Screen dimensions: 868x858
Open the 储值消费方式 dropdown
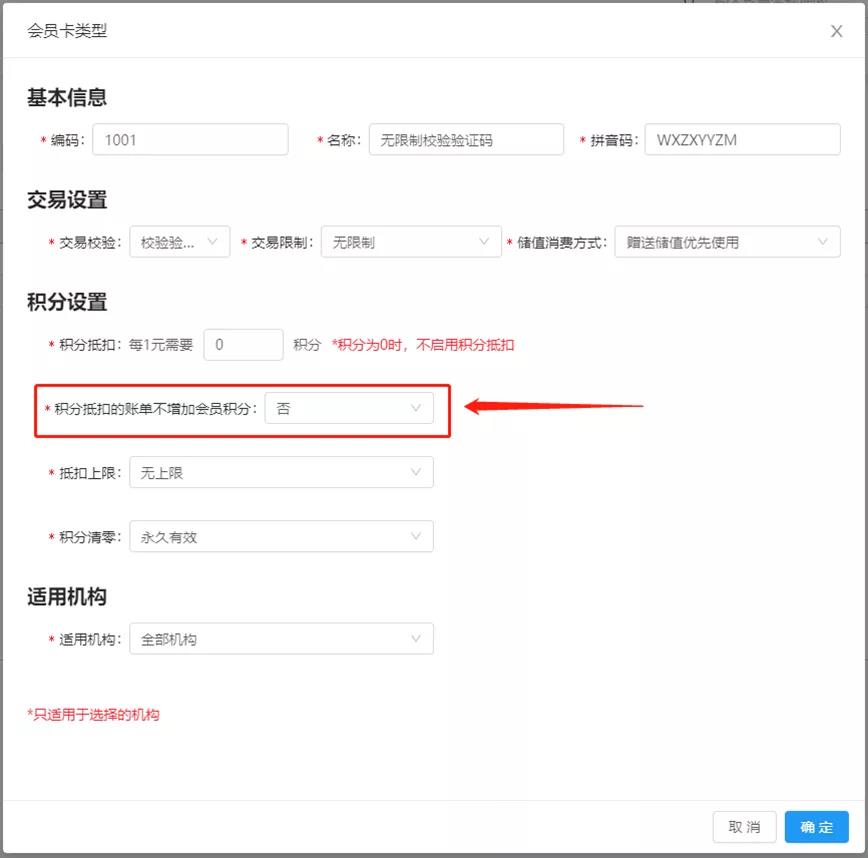tap(727, 242)
